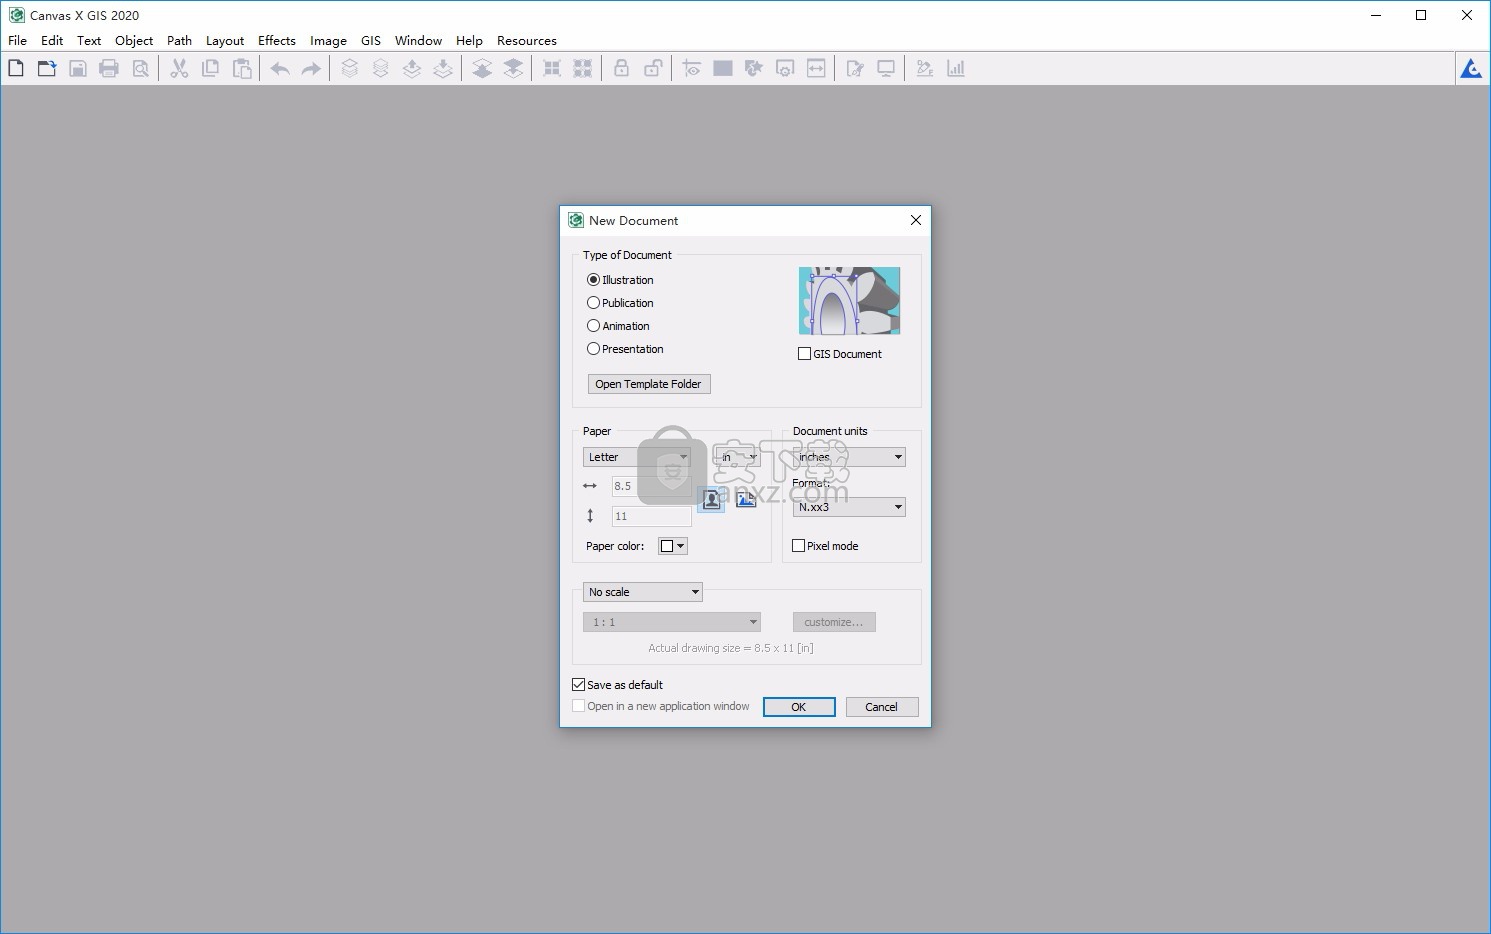The width and height of the screenshot is (1491, 934).
Task: Click the document type preview thumbnail
Action: pyautogui.click(x=849, y=300)
